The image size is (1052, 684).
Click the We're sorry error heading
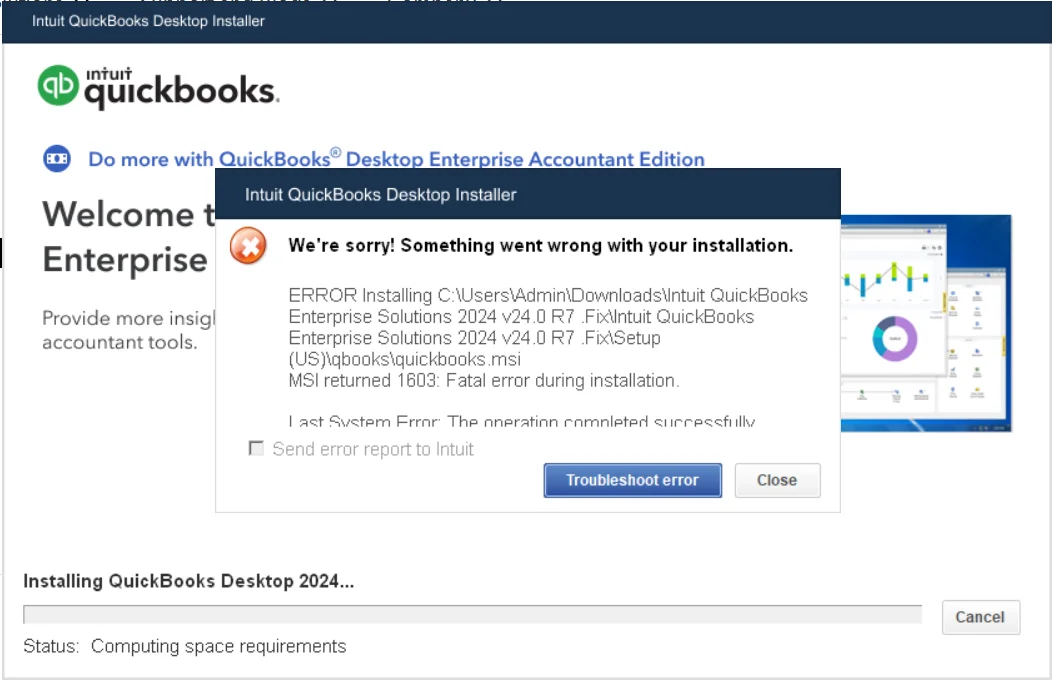point(541,246)
